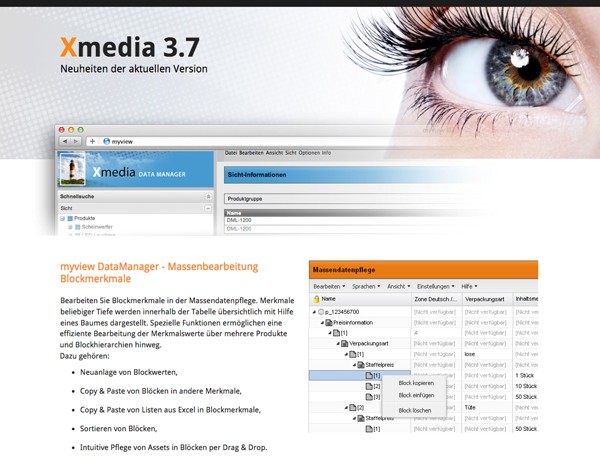Click the page icon of block [3]
The width and height of the screenshot is (600, 461).
(x=369, y=397)
